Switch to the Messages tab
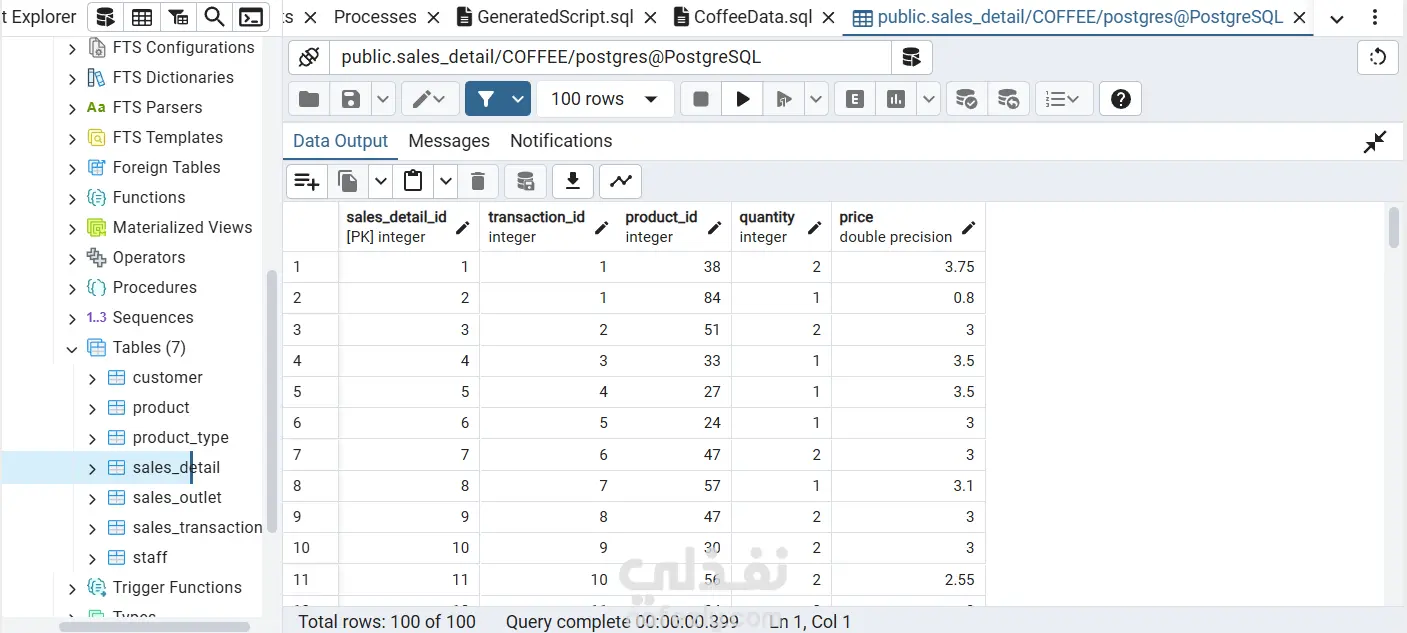The image size is (1407, 633). tap(449, 141)
